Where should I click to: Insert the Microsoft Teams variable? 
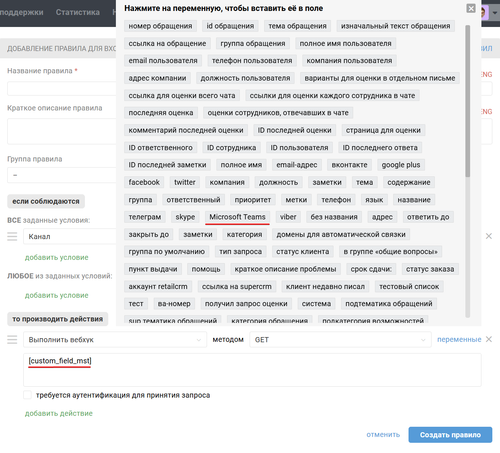(x=237, y=217)
